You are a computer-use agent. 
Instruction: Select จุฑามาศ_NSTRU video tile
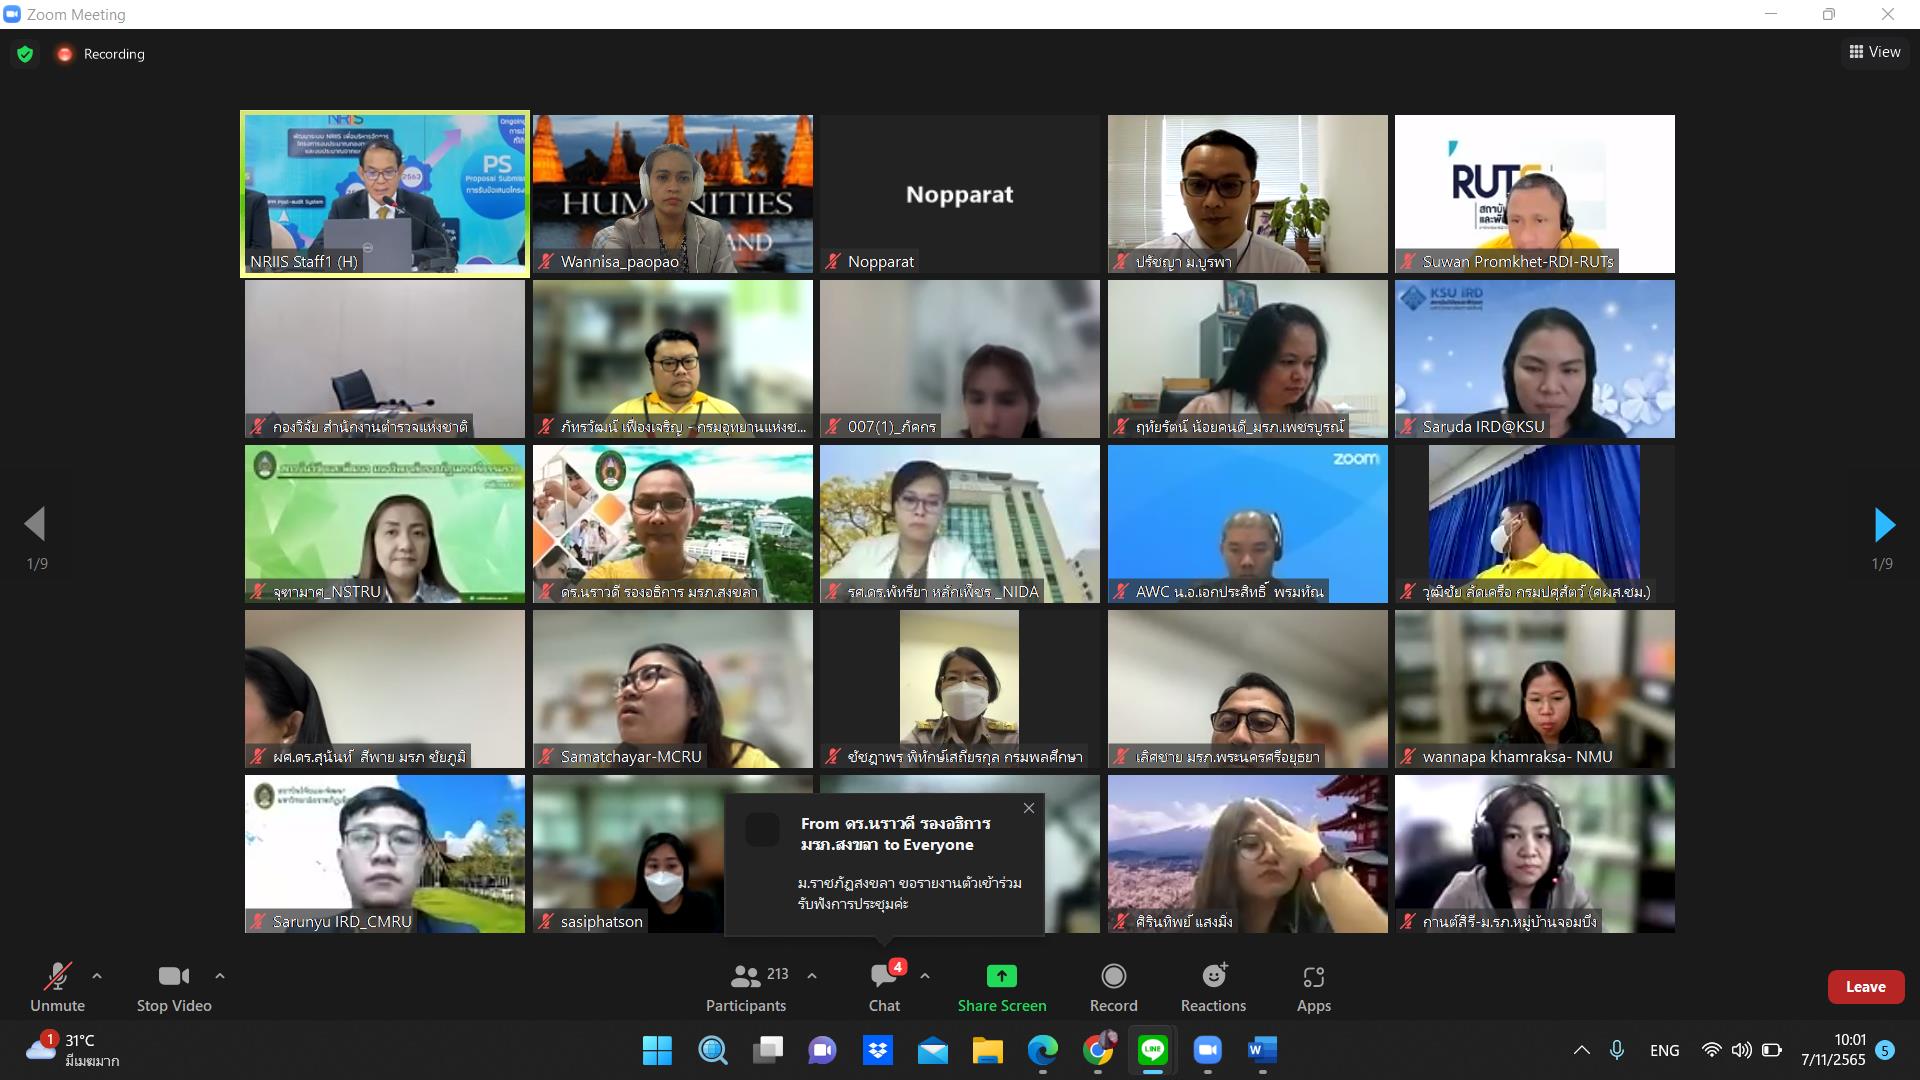[385, 524]
